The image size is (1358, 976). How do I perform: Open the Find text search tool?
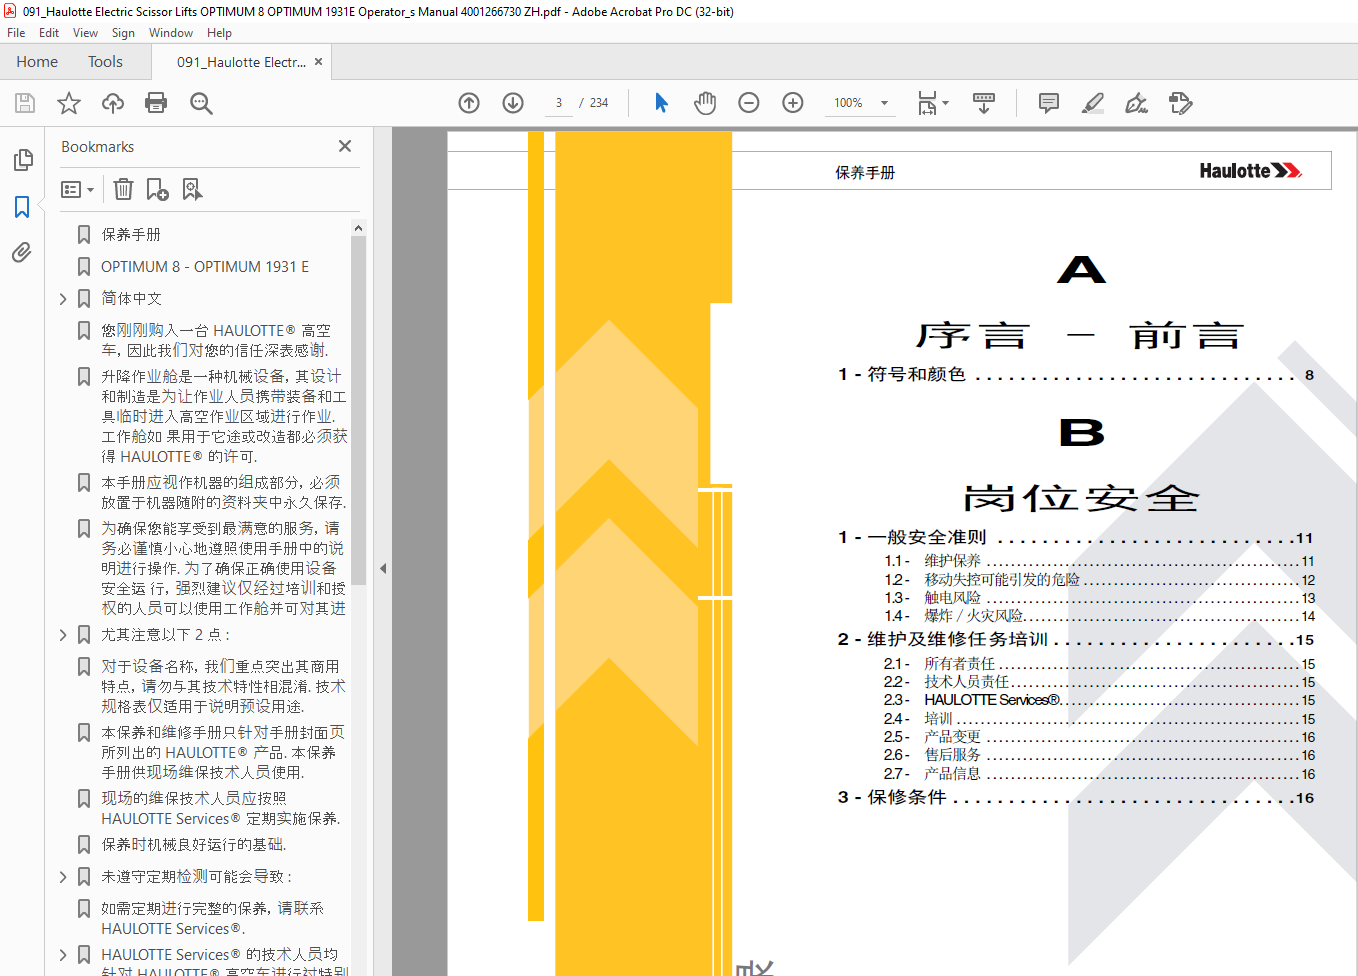201,103
